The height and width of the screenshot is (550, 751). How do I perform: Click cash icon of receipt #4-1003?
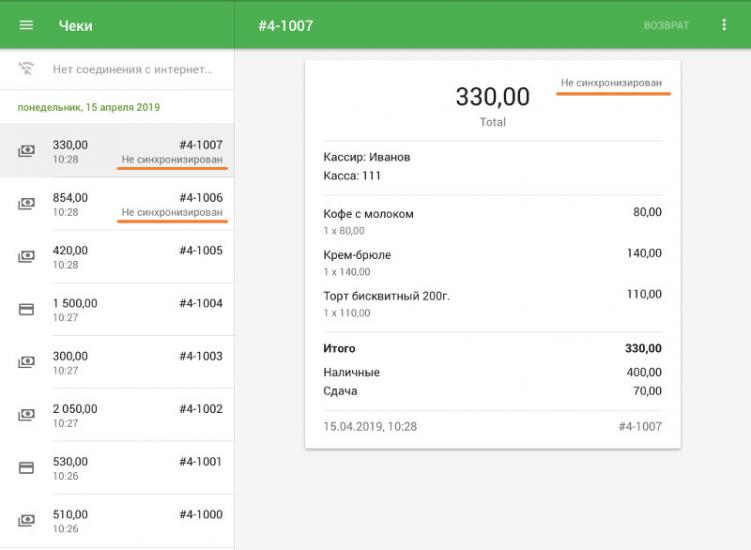(x=26, y=362)
